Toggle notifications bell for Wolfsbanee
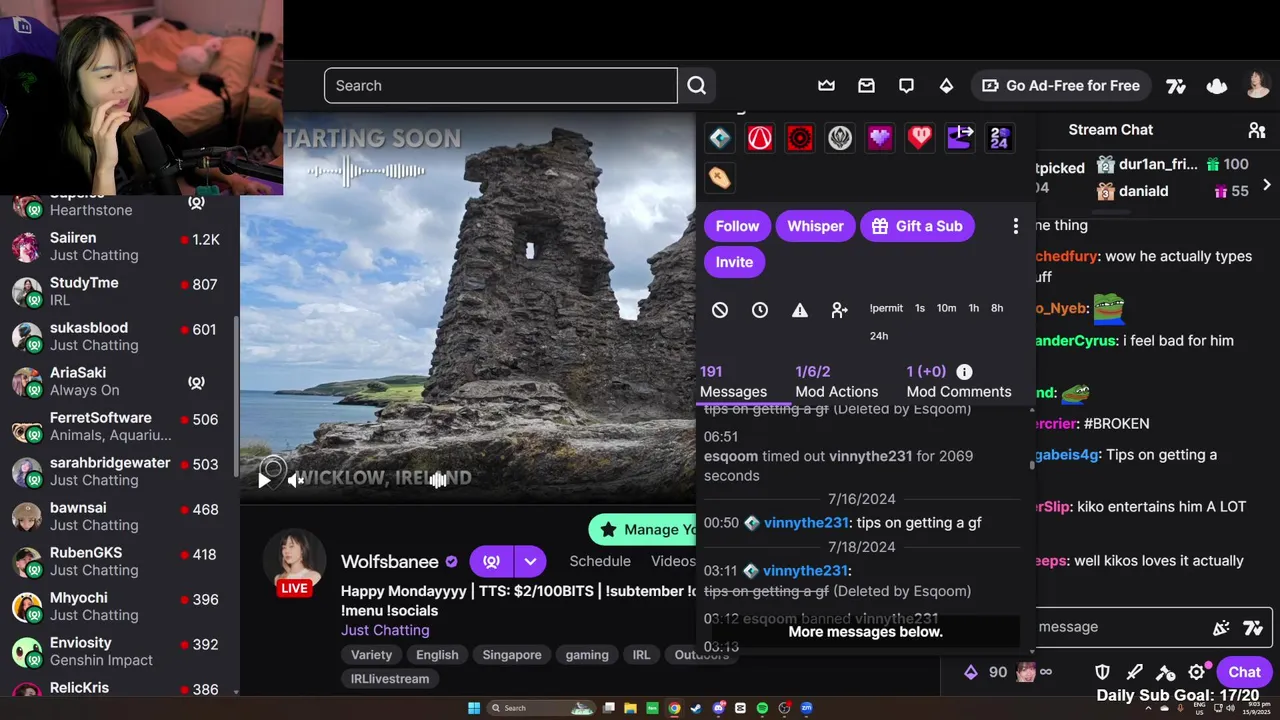Viewport: 1280px width, 720px height. [491, 561]
